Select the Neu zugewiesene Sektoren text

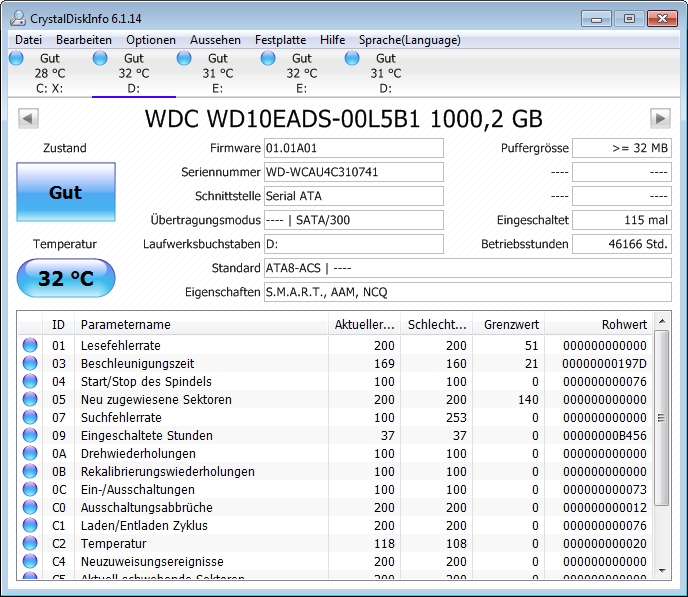[x=156, y=400]
